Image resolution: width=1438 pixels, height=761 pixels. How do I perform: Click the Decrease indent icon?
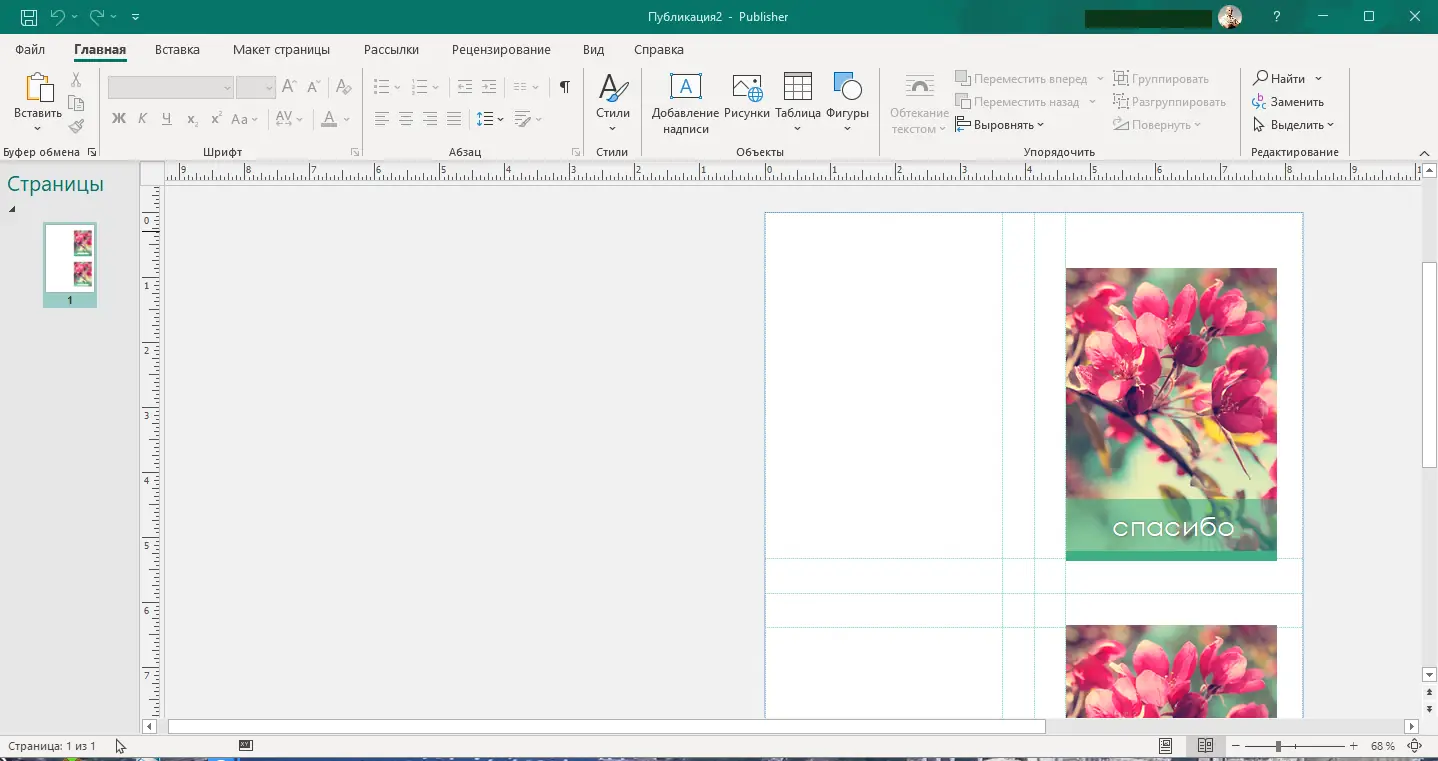point(464,87)
